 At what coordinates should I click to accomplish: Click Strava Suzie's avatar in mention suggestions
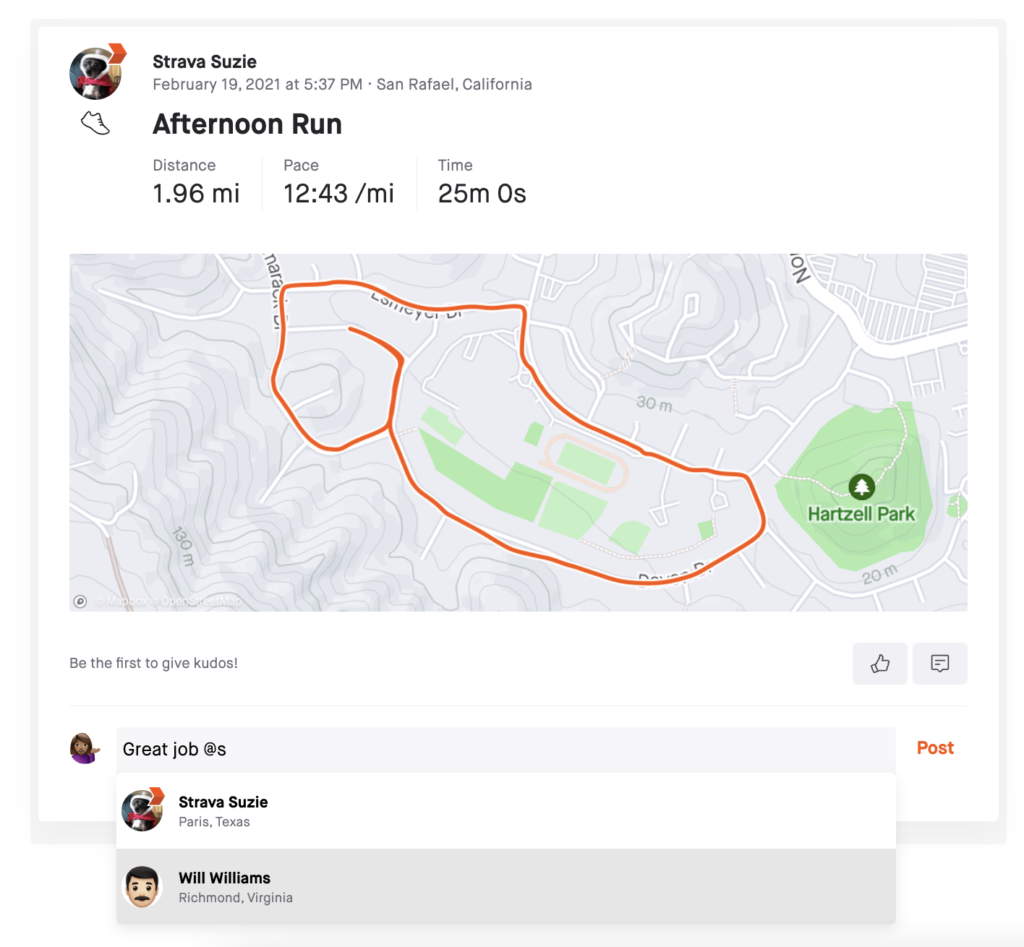point(143,811)
